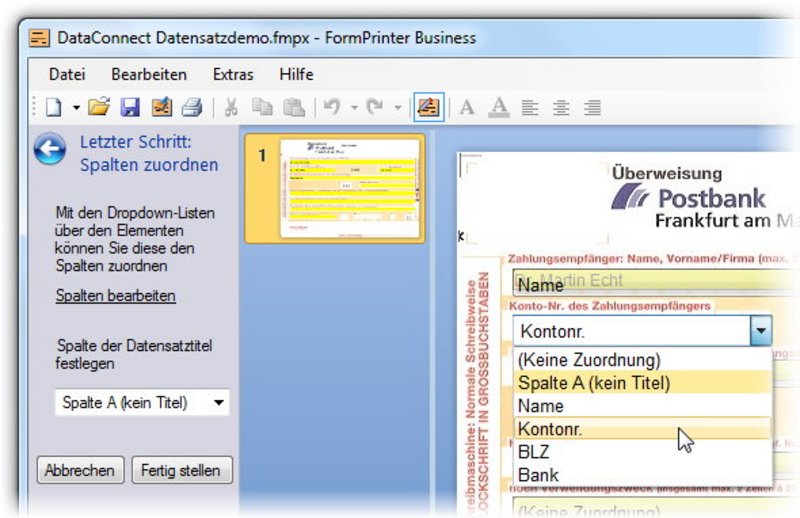Choose Name in the dropdown list
The width and height of the screenshot is (800, 518).
[x=642, y=406]
